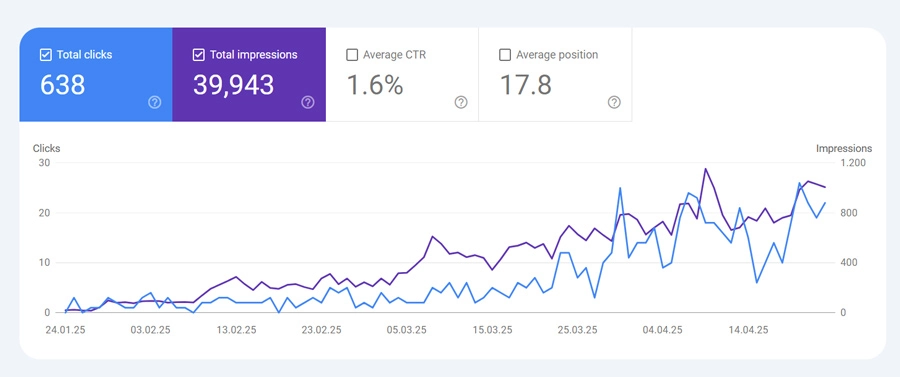Click the highest purple impressions peak
This screenshot has height=377, width=900.
(705, 169)
